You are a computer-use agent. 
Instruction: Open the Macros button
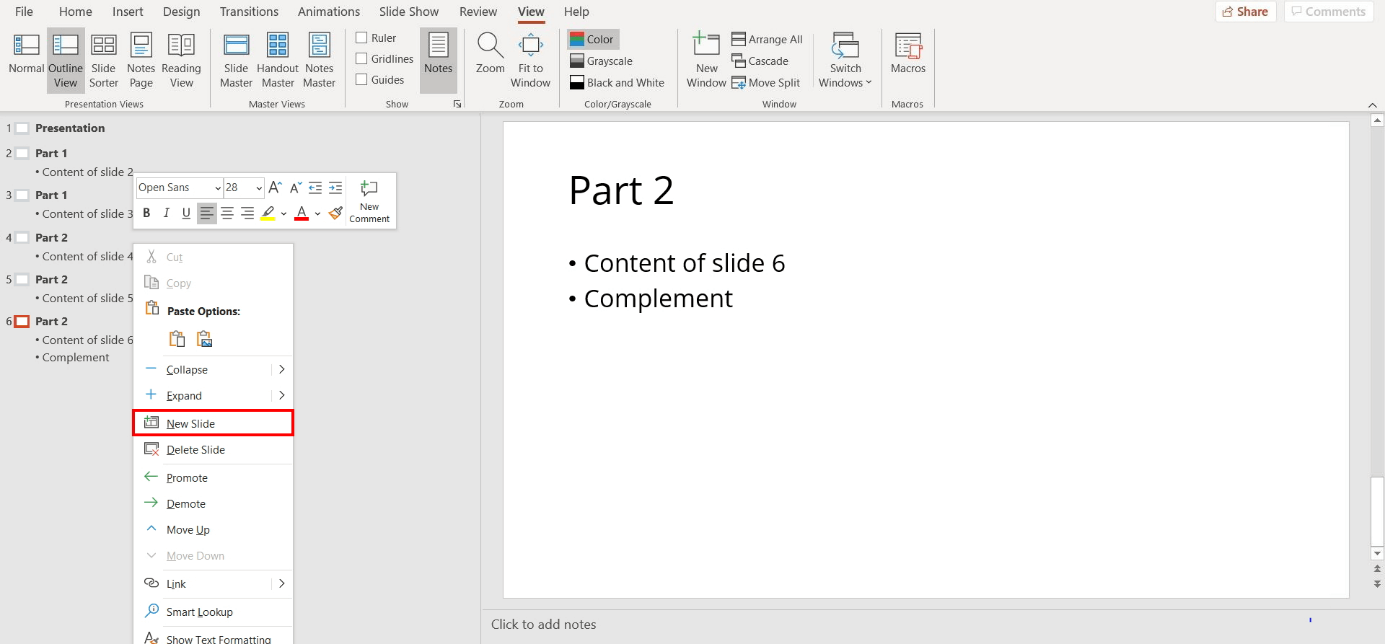pos(908,55)
